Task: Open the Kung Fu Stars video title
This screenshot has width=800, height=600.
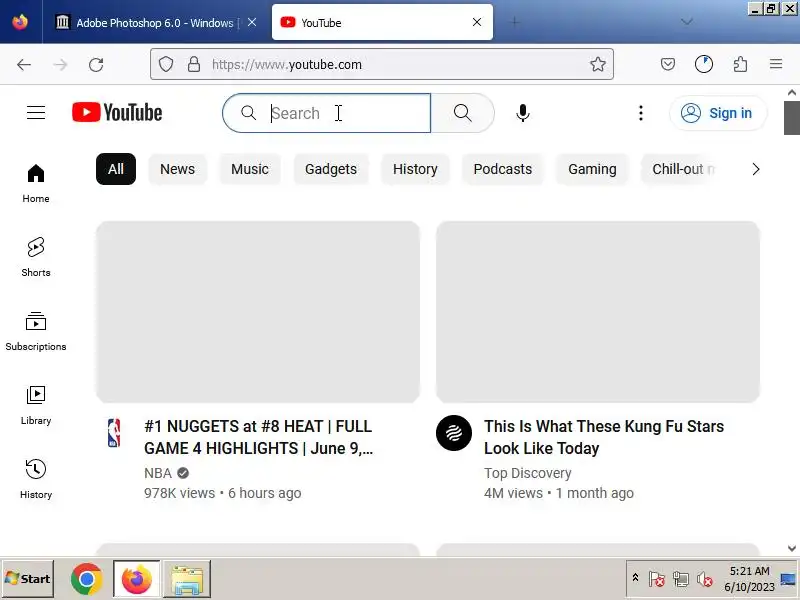Action: [604, 437]
